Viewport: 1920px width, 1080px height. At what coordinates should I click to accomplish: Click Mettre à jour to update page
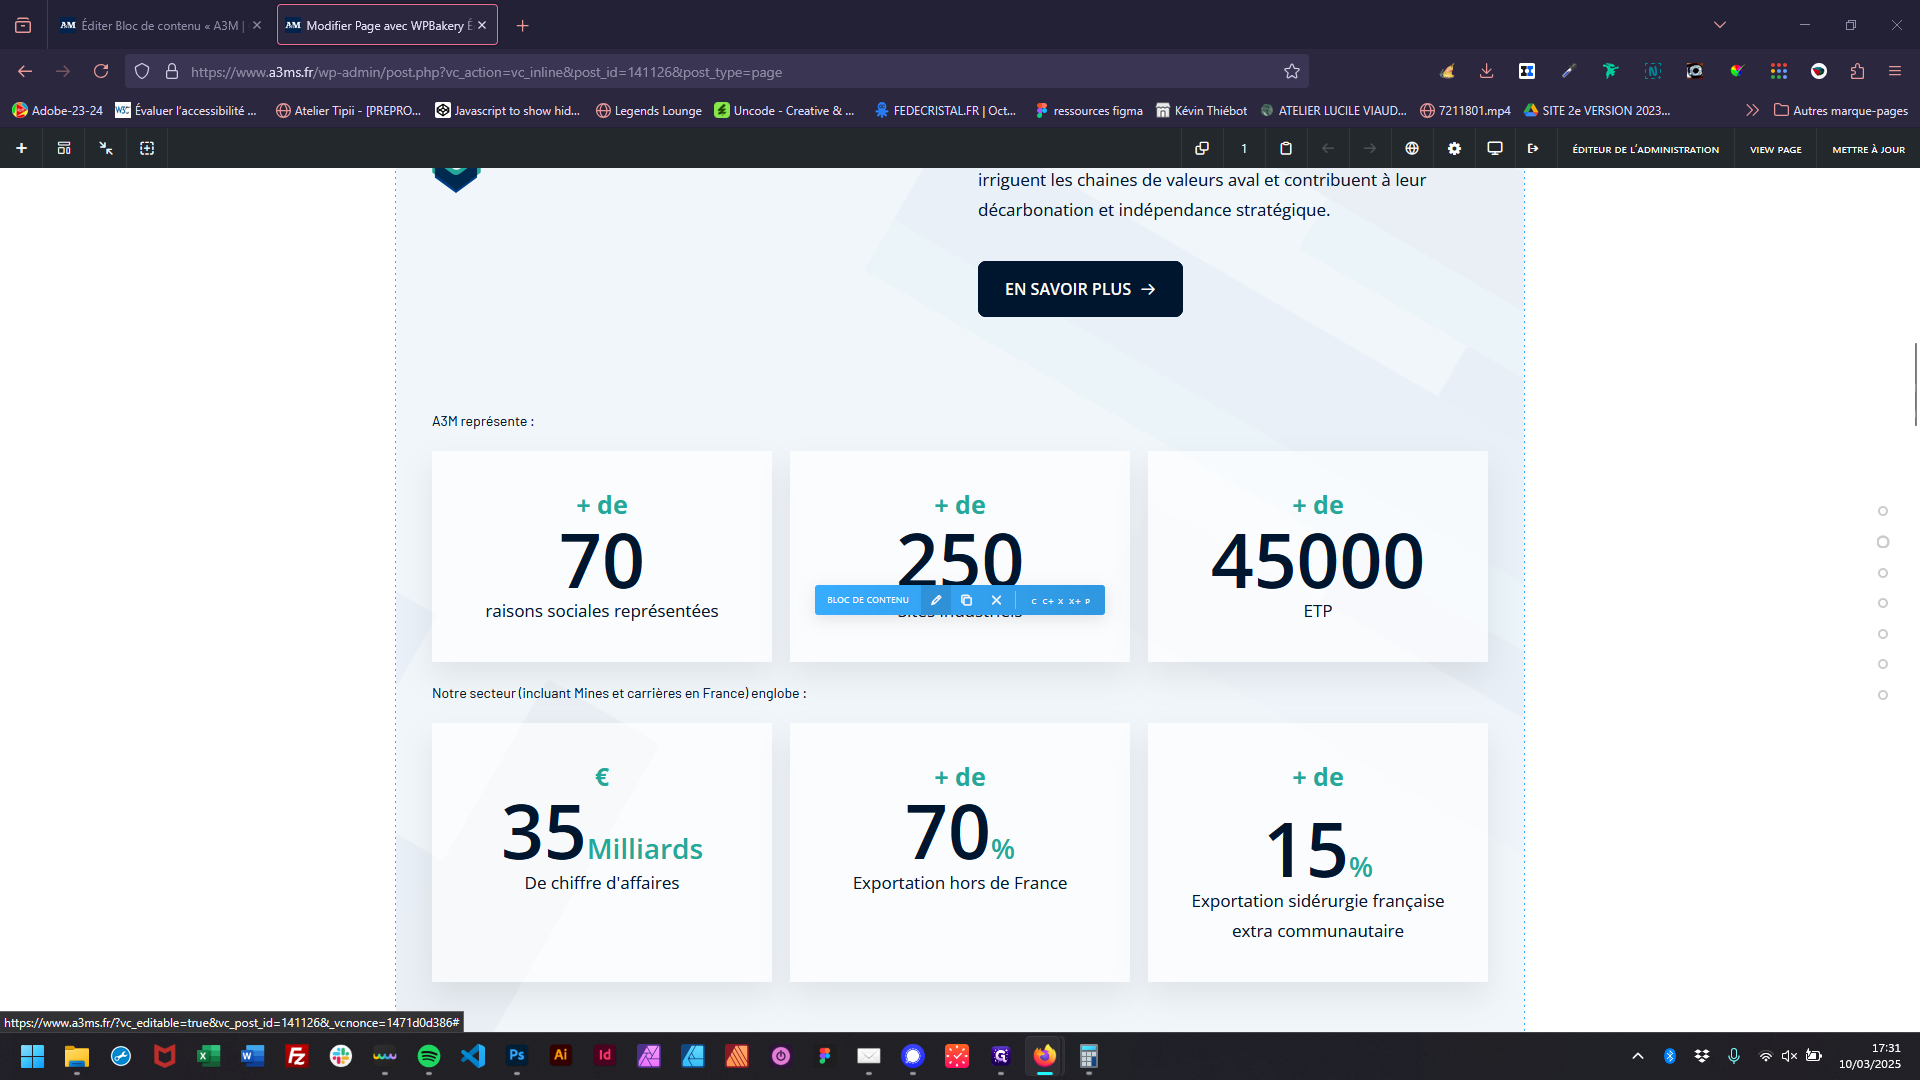[x=1868, y=149]
